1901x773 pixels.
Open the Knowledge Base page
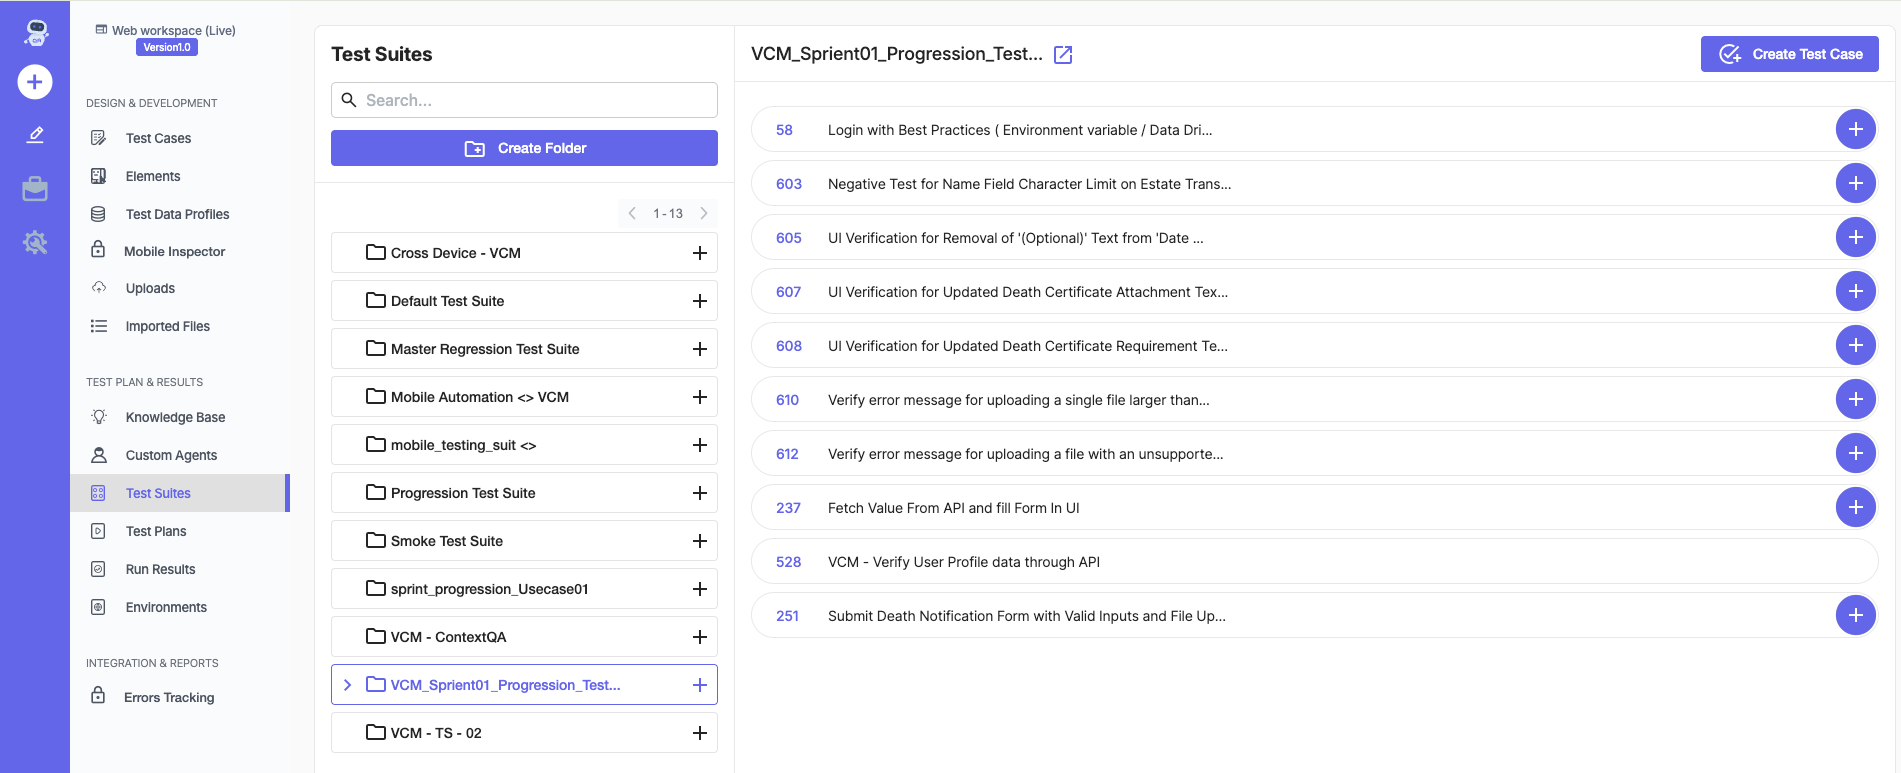tap(175, 417)
